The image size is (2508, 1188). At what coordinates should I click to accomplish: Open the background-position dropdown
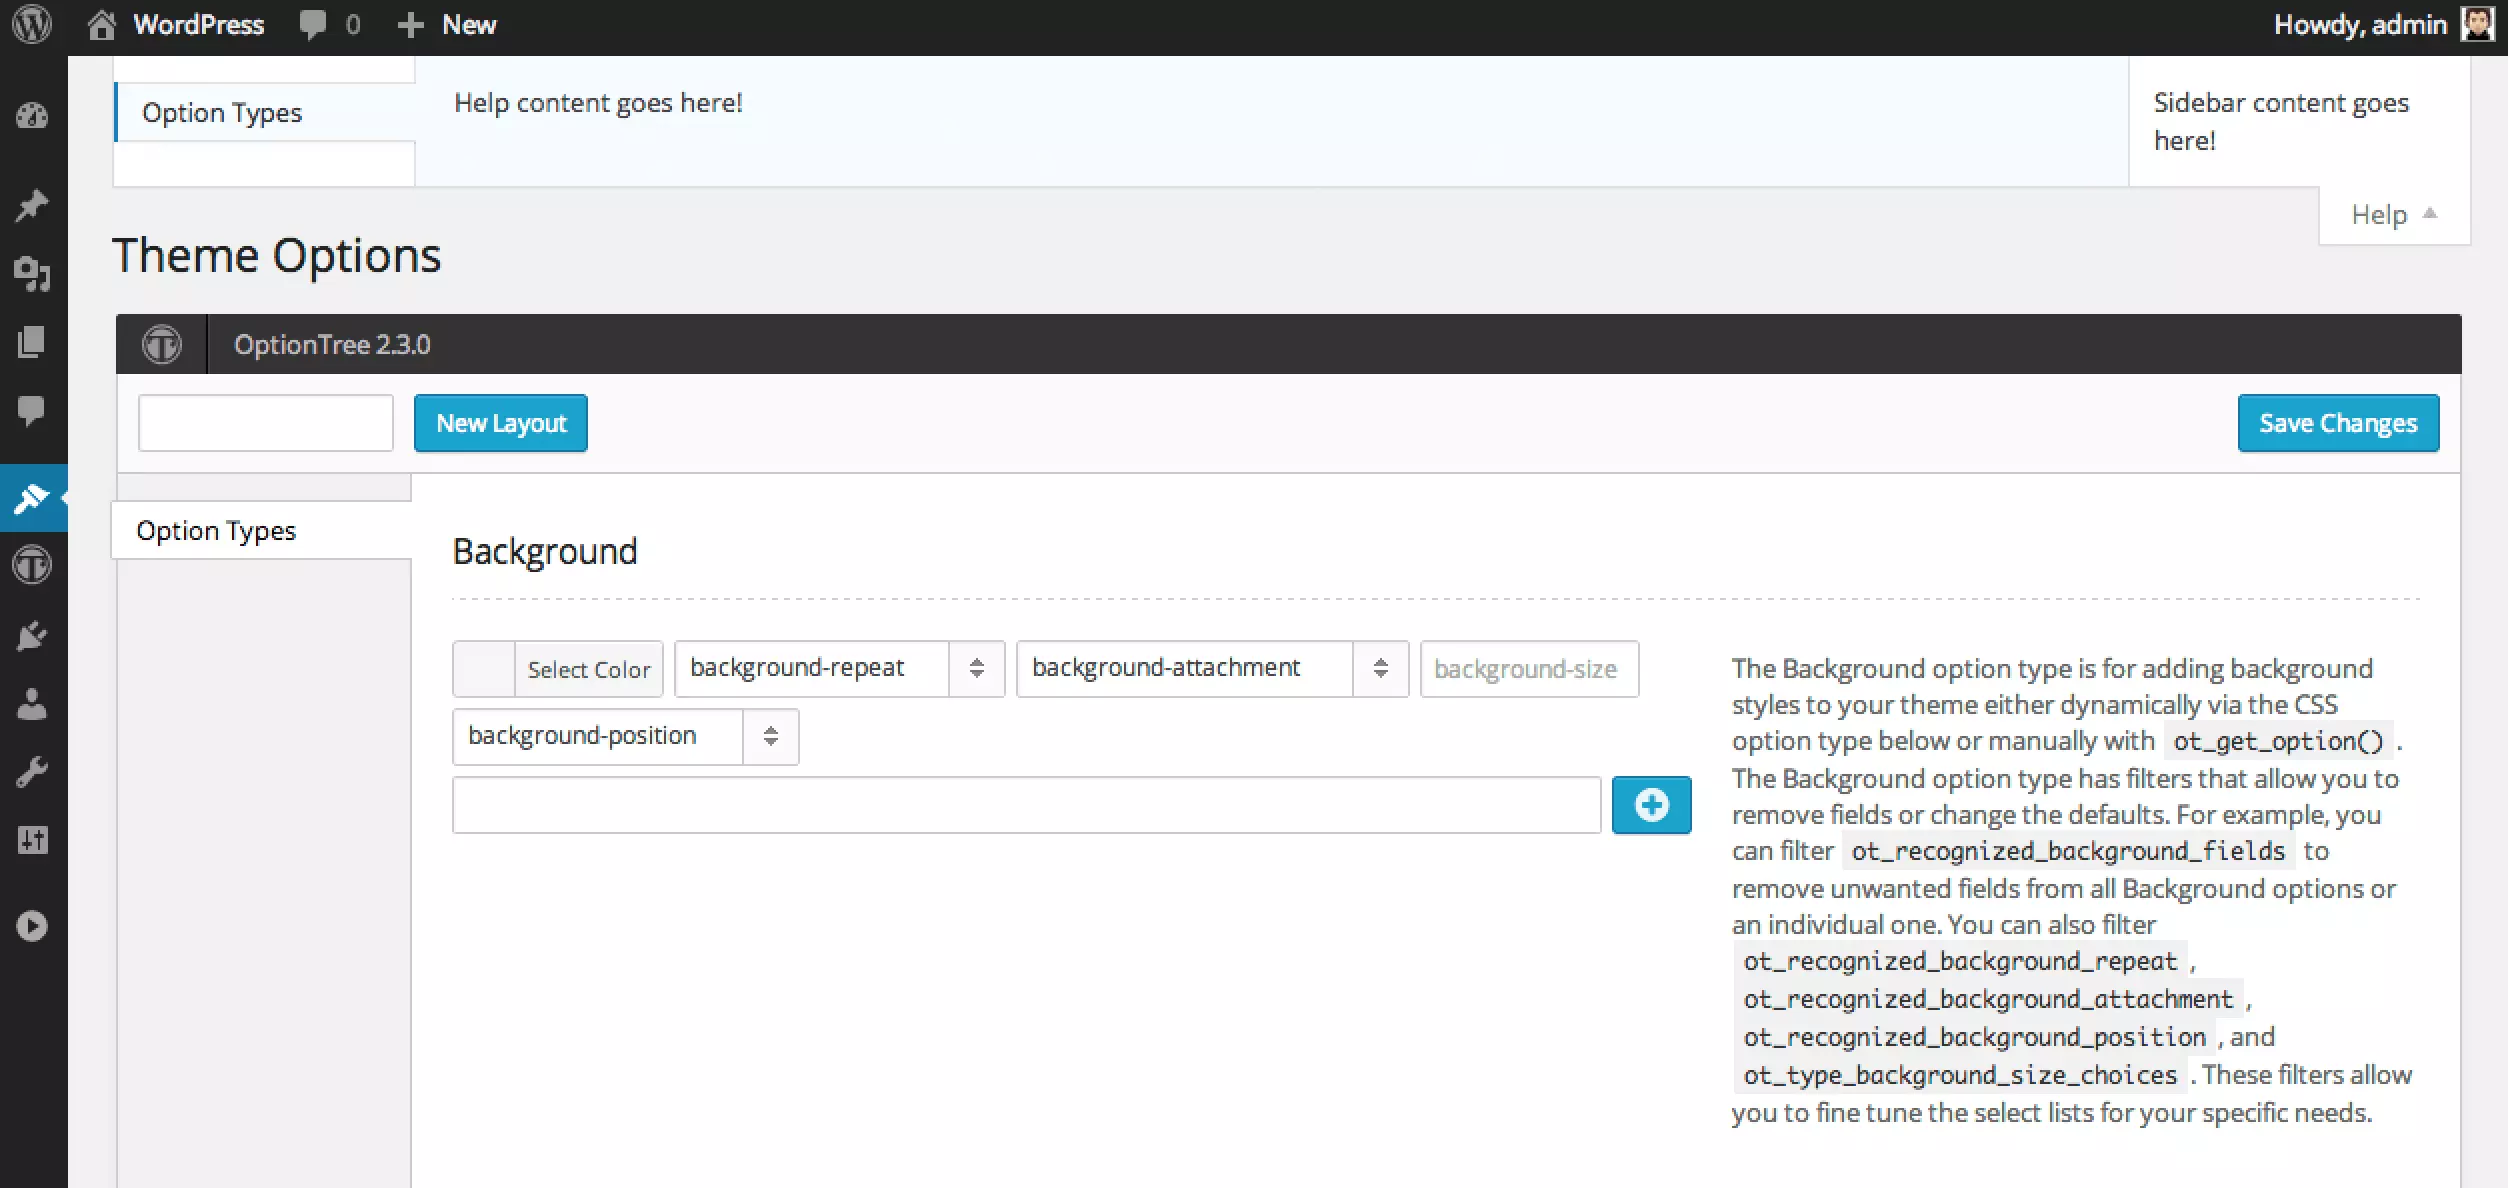625,736
